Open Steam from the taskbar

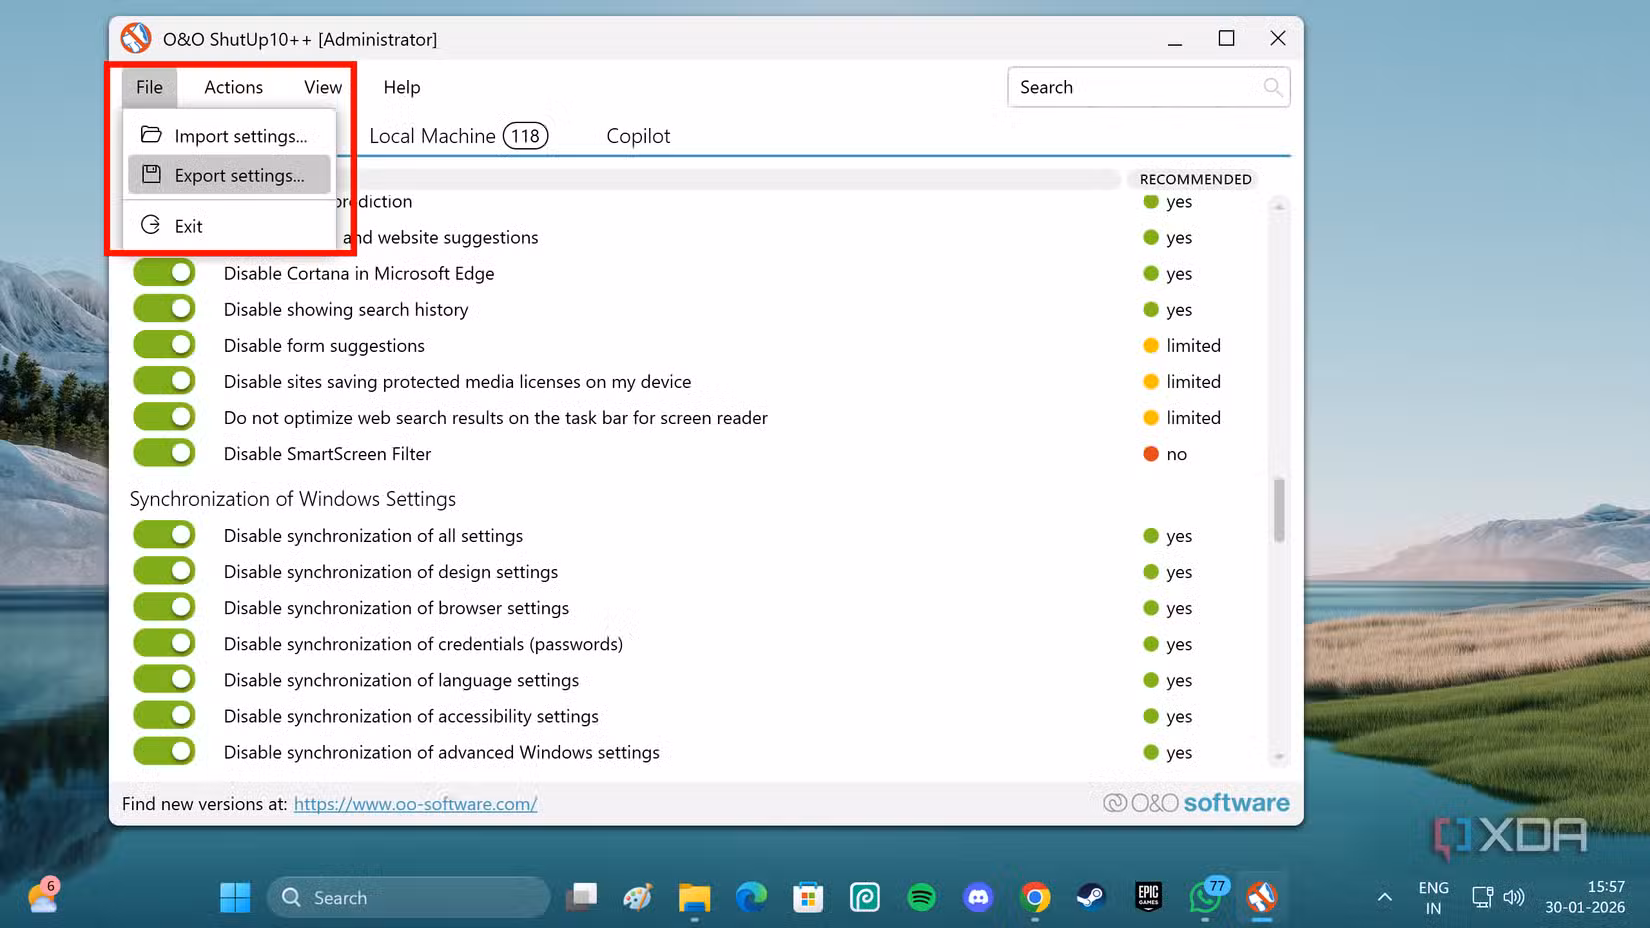click(1091, 897)
